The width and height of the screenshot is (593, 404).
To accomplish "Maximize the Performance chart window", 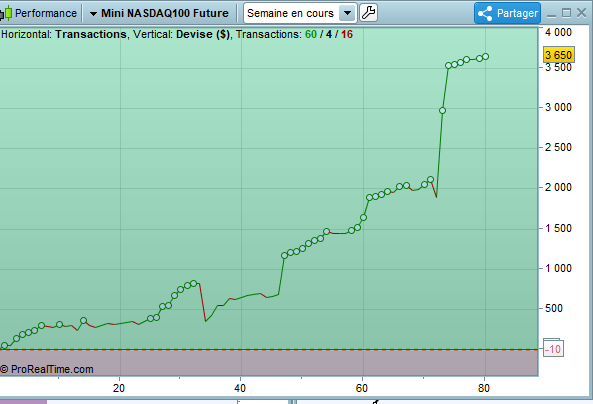I will point(566,13).
